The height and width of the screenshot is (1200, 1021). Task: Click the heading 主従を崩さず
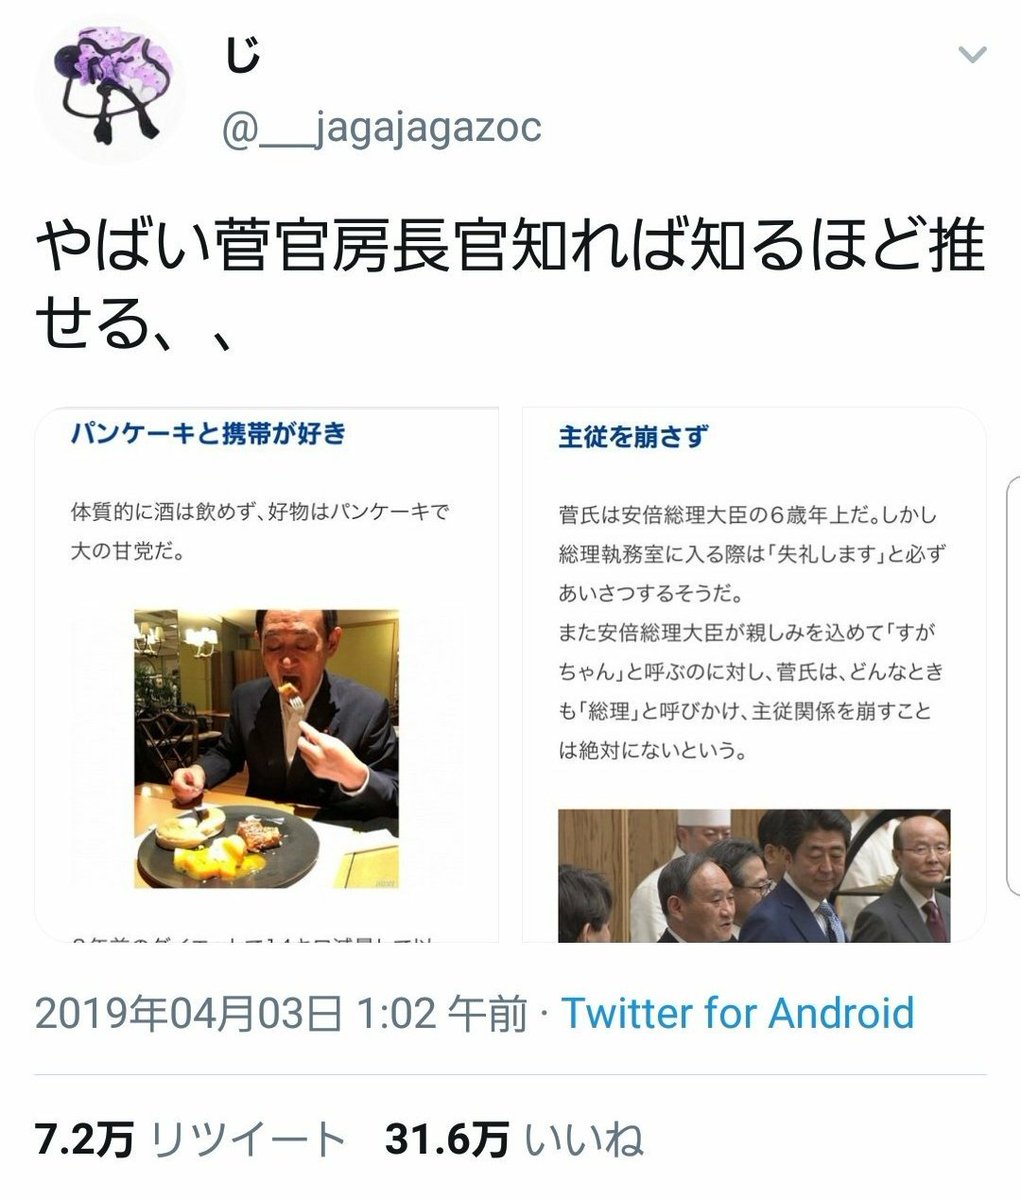click(x=634, y=437)
